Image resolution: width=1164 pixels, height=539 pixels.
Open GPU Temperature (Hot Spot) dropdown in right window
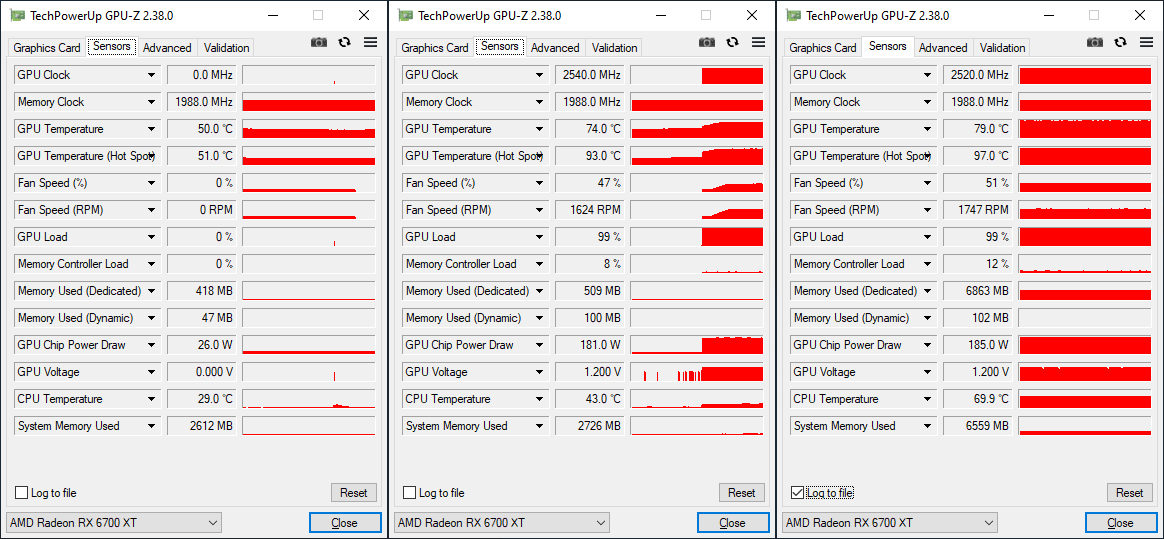tap(928, 156)
